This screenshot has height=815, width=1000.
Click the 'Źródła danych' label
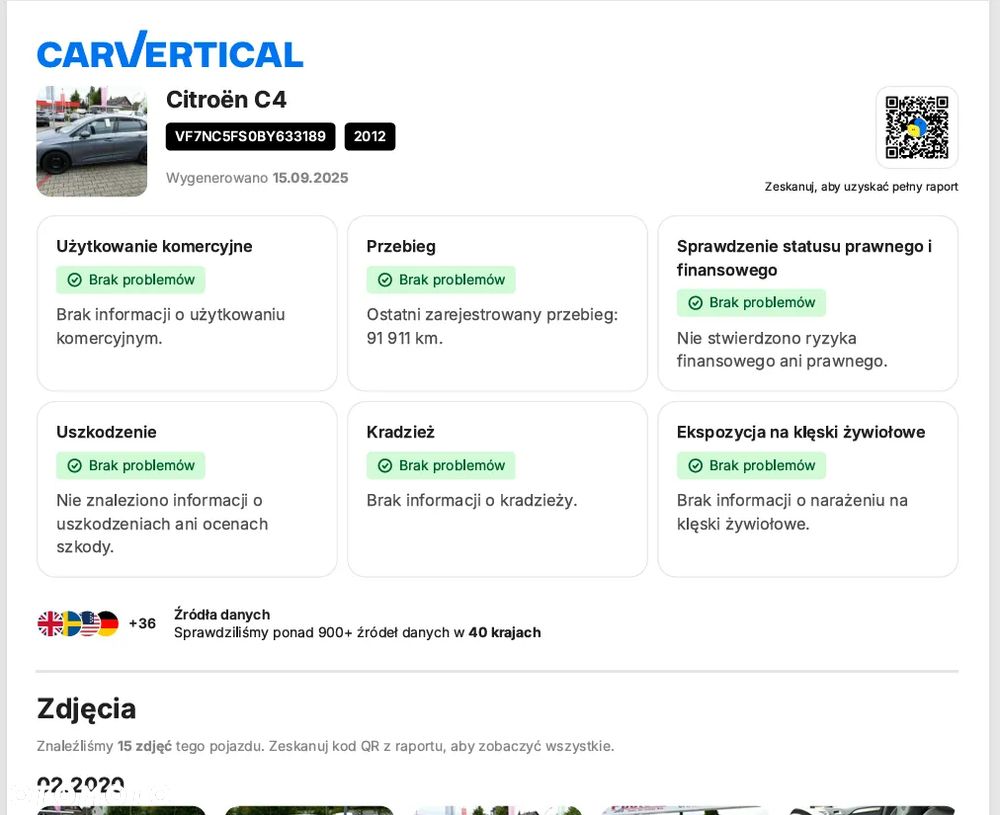[222, 615]
